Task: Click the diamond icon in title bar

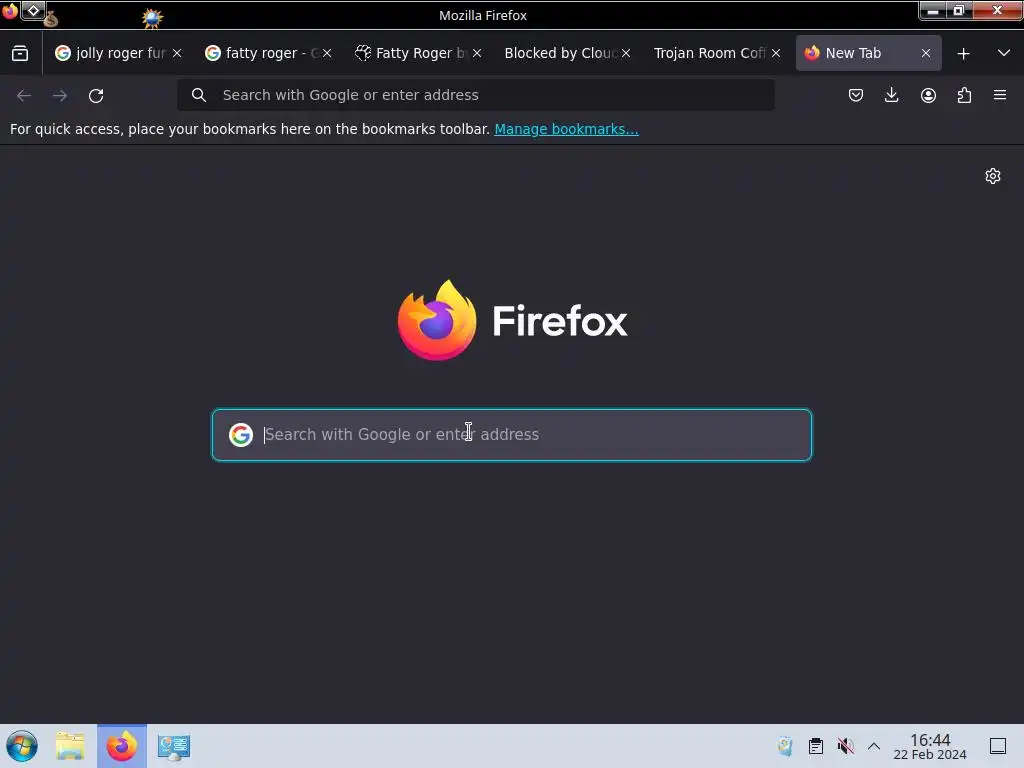Action: tap(33, 10)
